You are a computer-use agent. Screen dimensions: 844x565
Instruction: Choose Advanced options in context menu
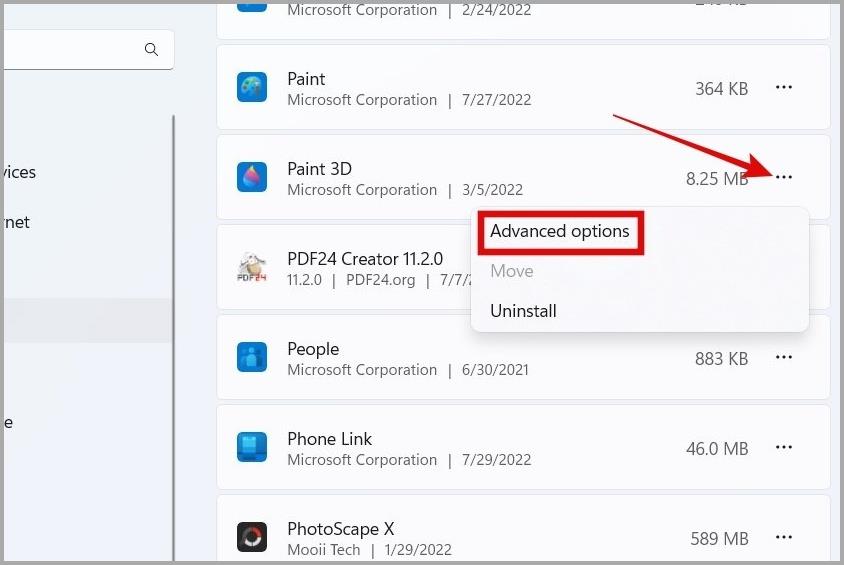tap(560, 231)
